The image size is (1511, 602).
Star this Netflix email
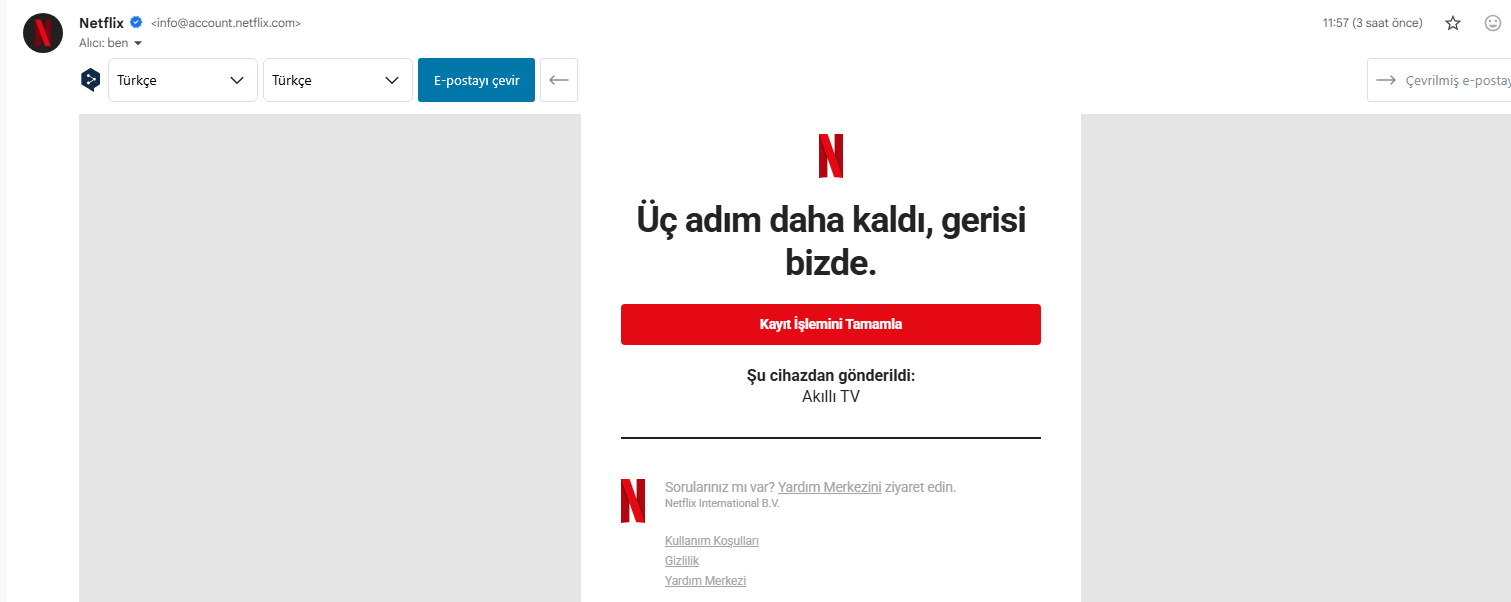(1453, 23)
